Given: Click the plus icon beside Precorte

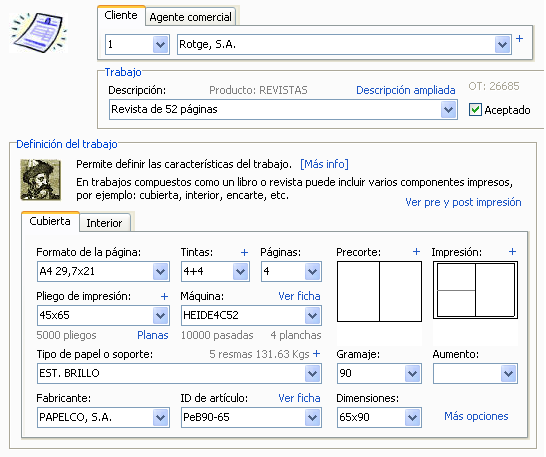Looking at the screenshot, I should coord(416,251).
